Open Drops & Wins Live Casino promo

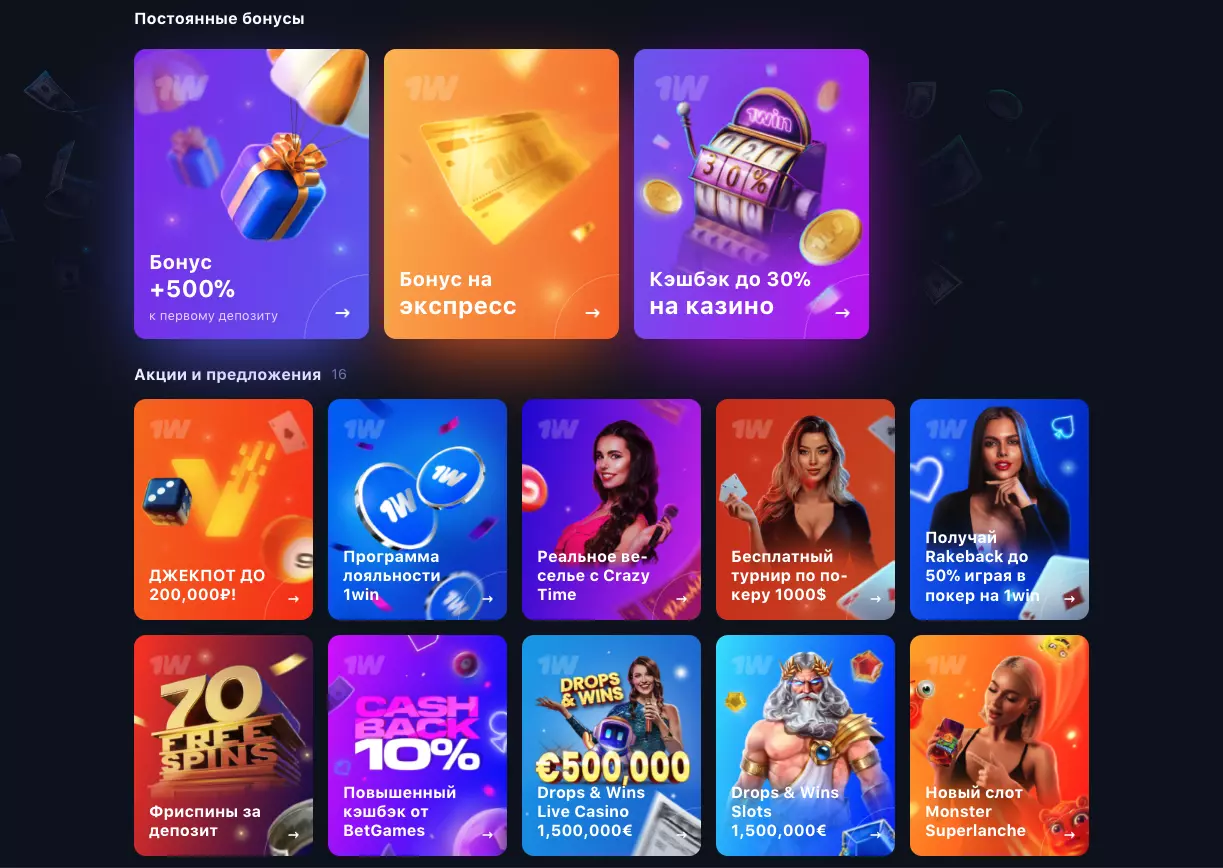pyautogui.click(x=611, y=745)
